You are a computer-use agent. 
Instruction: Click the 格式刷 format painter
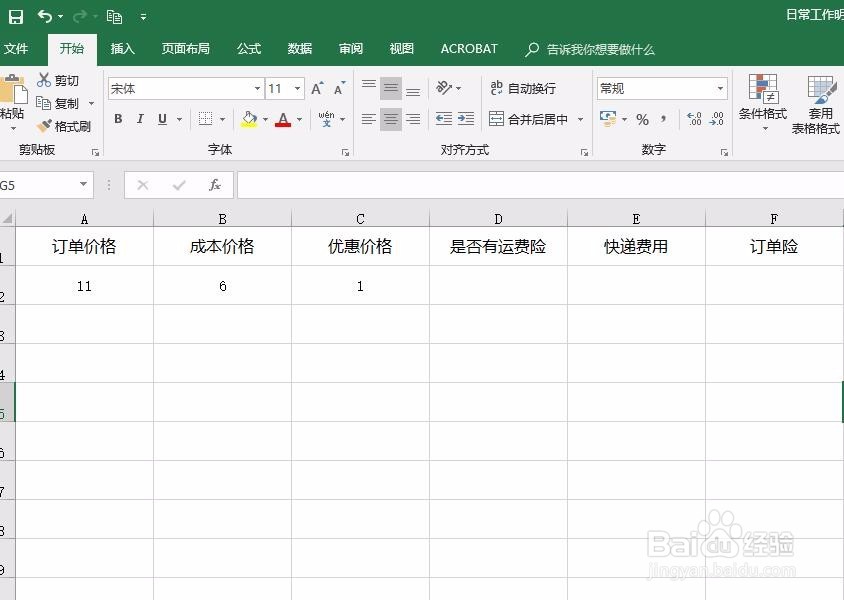pyautogui.click(x=64, y=126)
